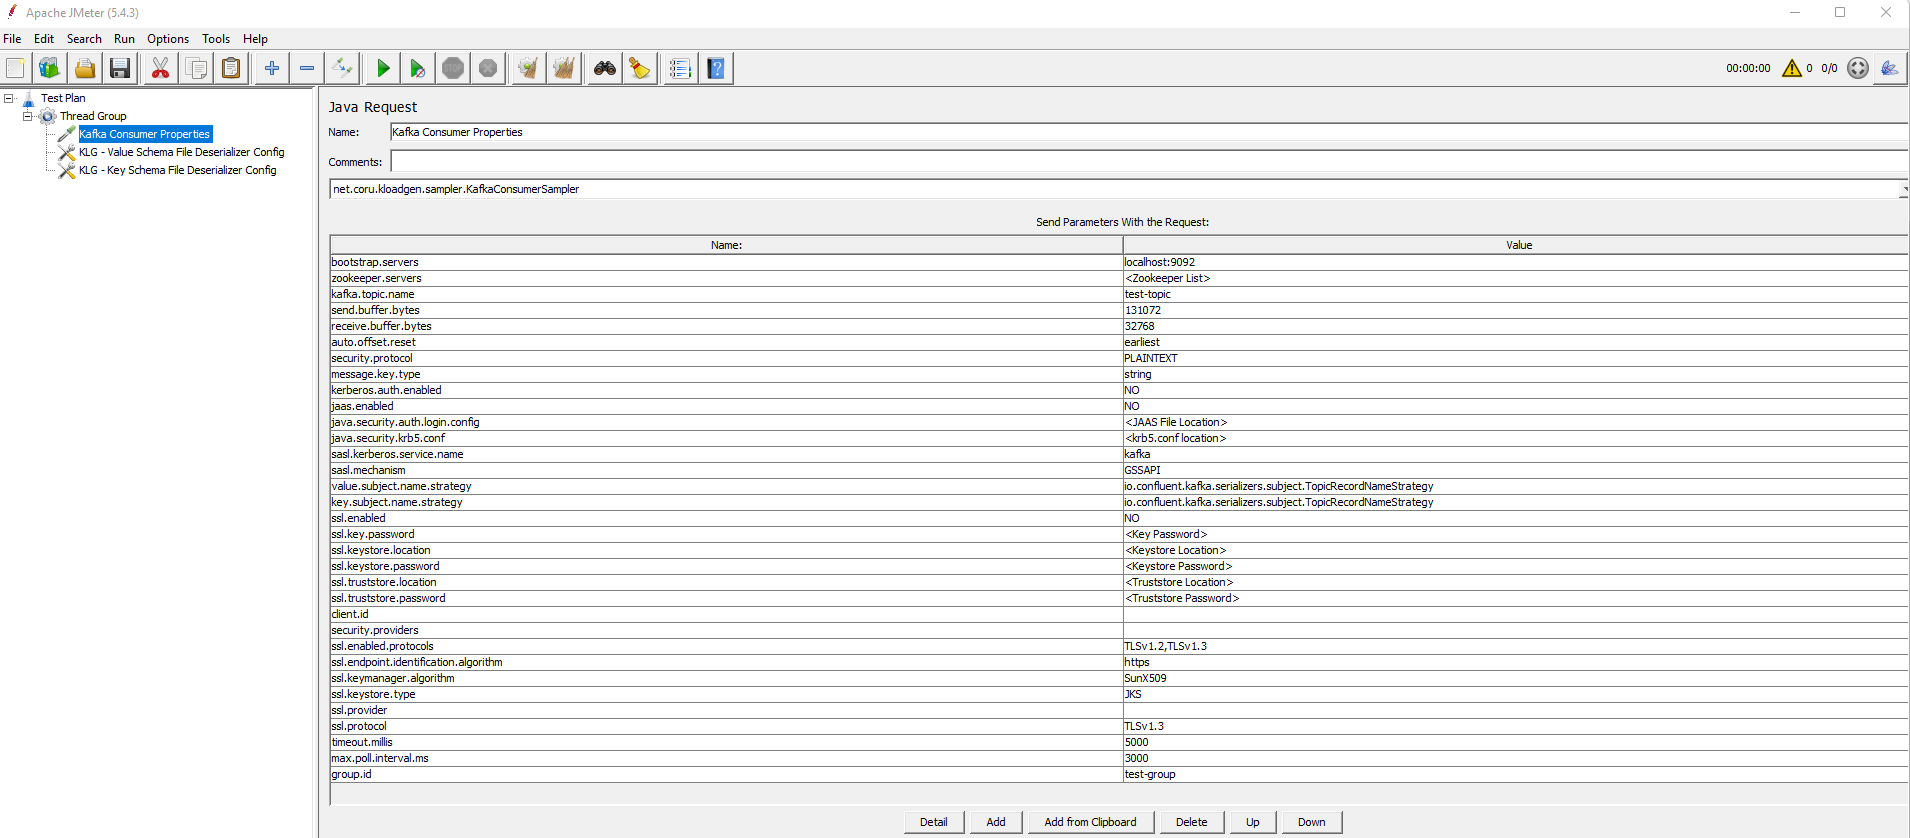The width and height of the screenshot is (1910, 838).
Task: Click the auto.offset.reset name cell
Action: tap(726, 342)
